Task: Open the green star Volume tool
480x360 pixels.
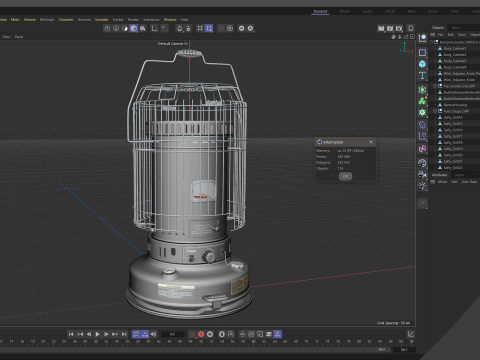Action: [422, 112]
